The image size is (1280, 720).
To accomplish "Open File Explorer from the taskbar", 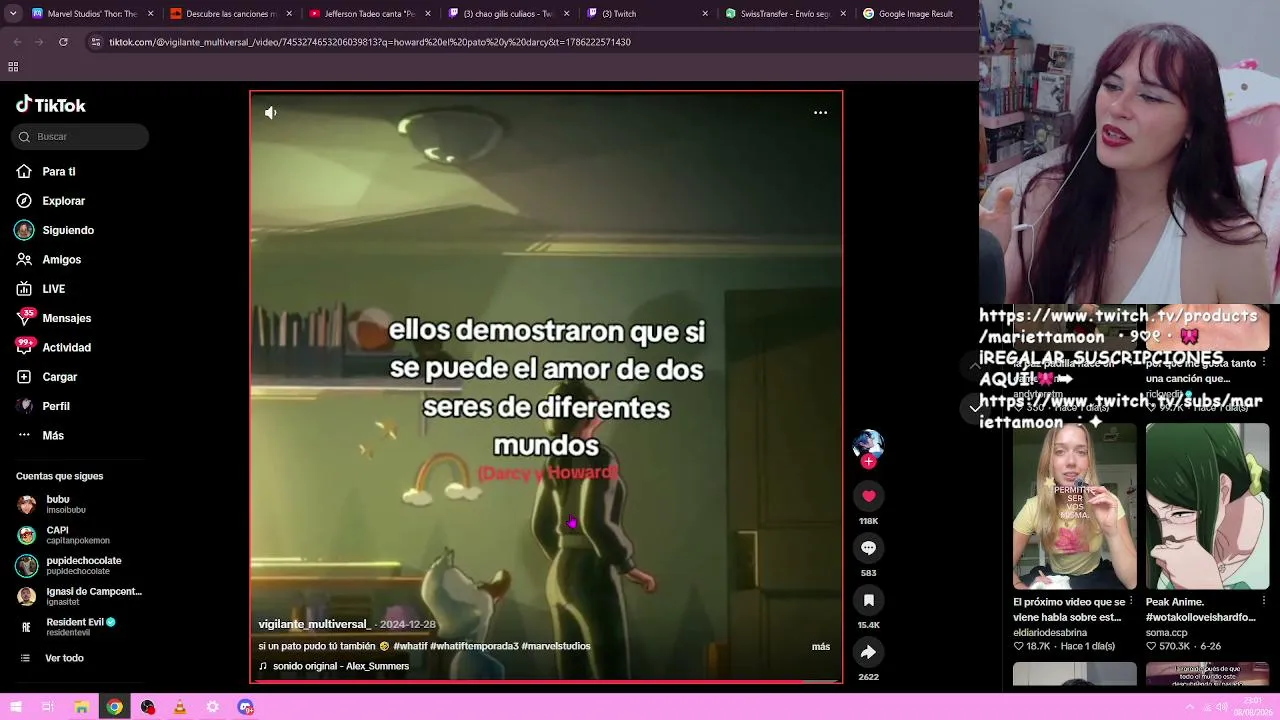I will 81,707.
